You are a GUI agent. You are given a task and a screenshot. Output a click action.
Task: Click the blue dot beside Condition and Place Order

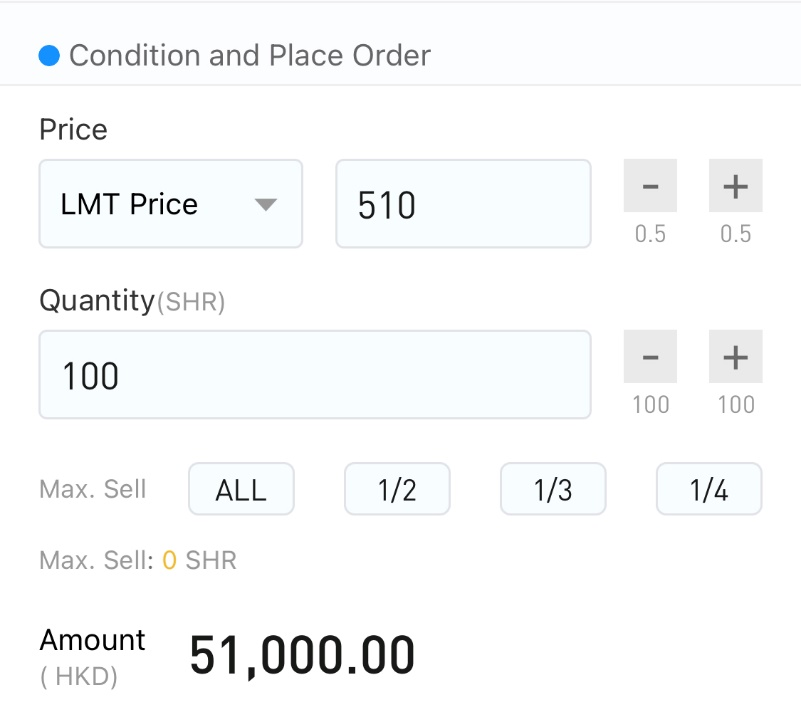[49, 55]
